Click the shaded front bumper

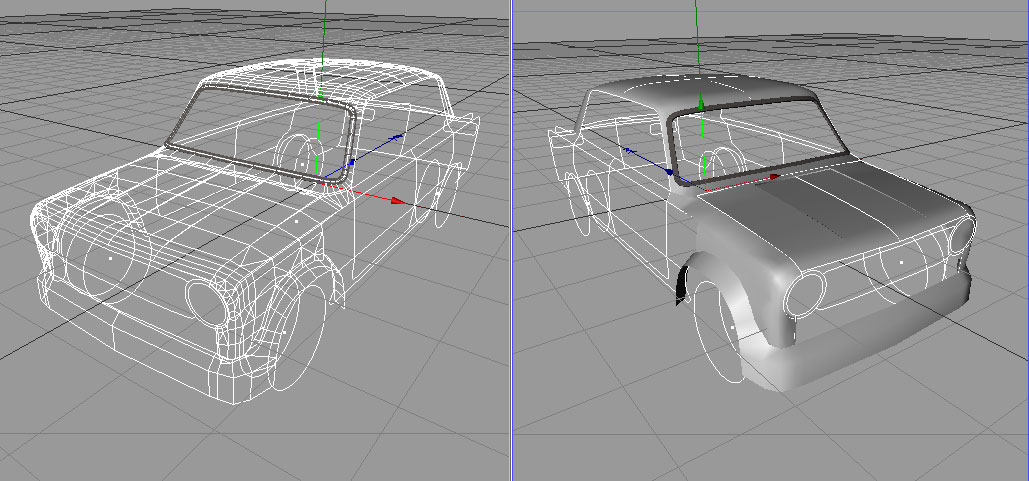850,345
